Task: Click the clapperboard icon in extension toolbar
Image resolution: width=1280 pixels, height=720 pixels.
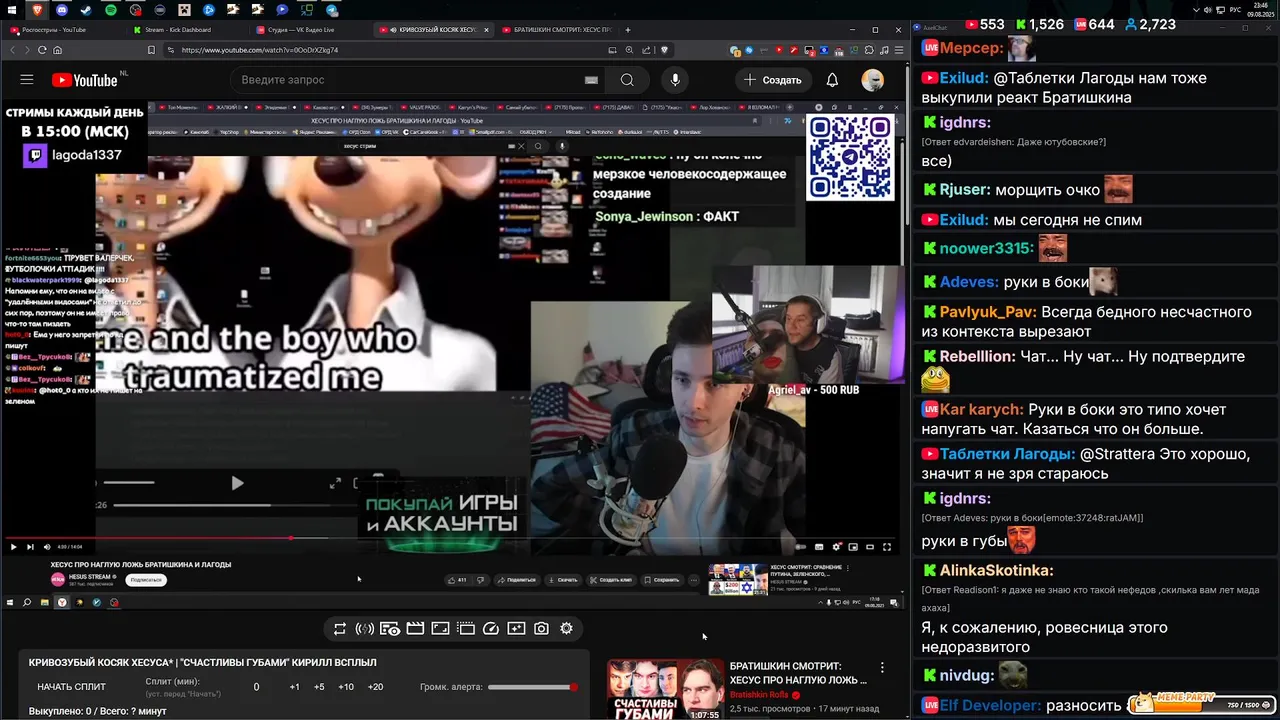Action: pos(415,629)
